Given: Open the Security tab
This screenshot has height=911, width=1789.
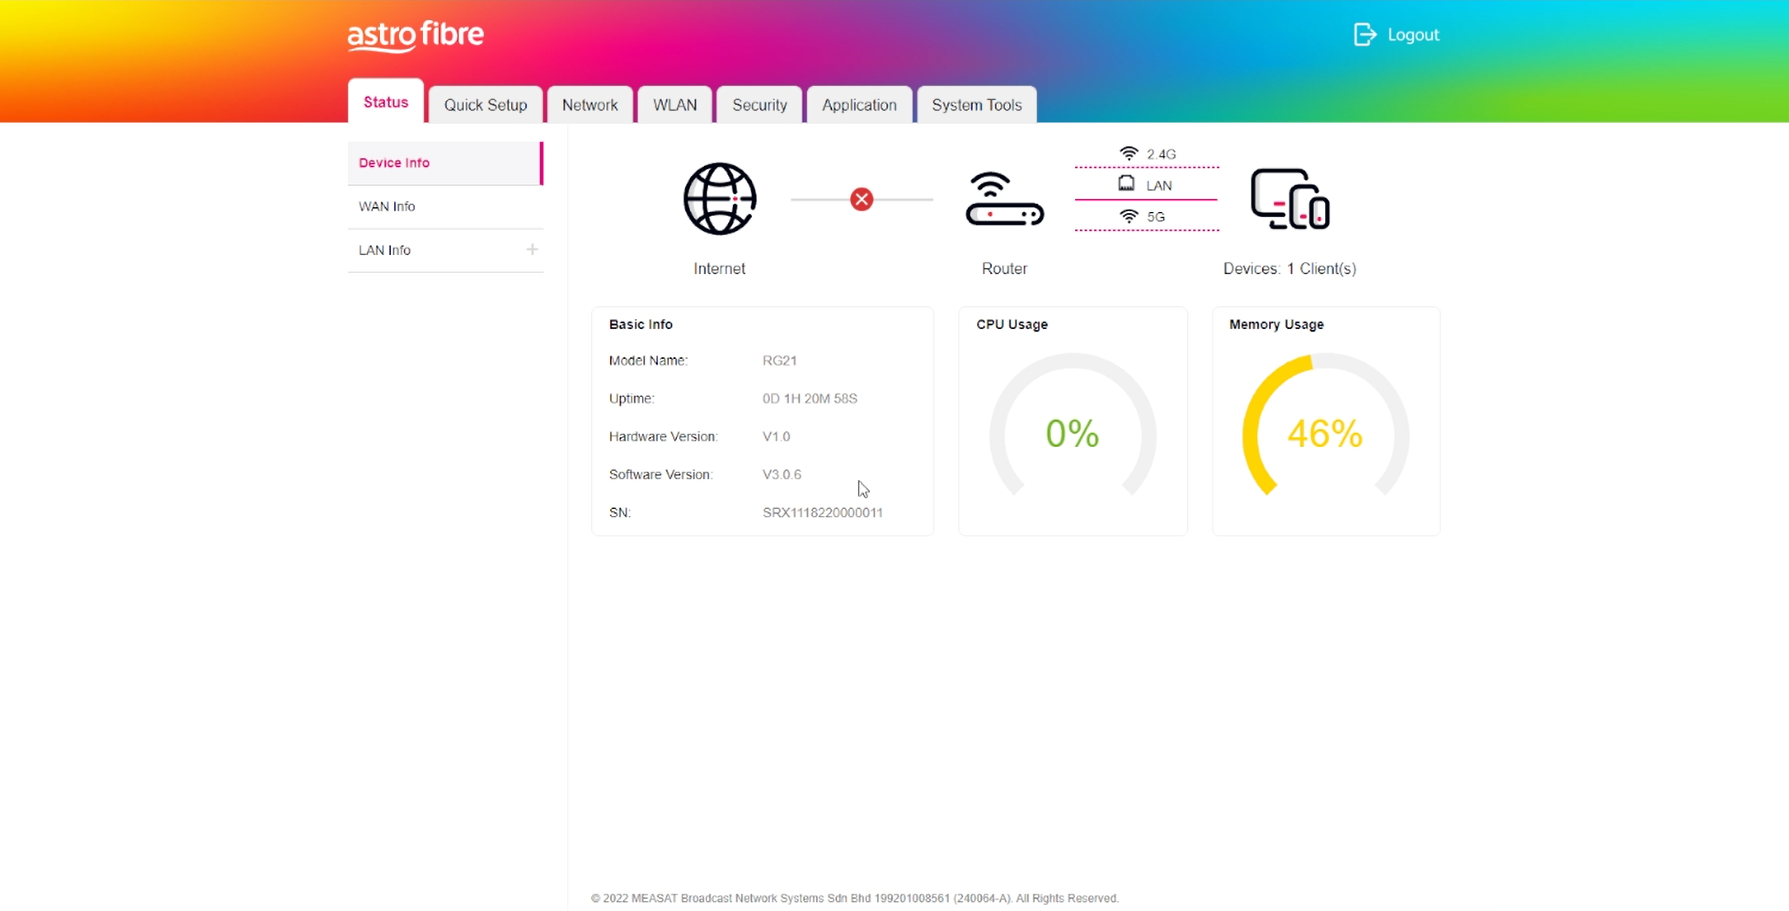Looking at the screenshot, I should 759,105.
